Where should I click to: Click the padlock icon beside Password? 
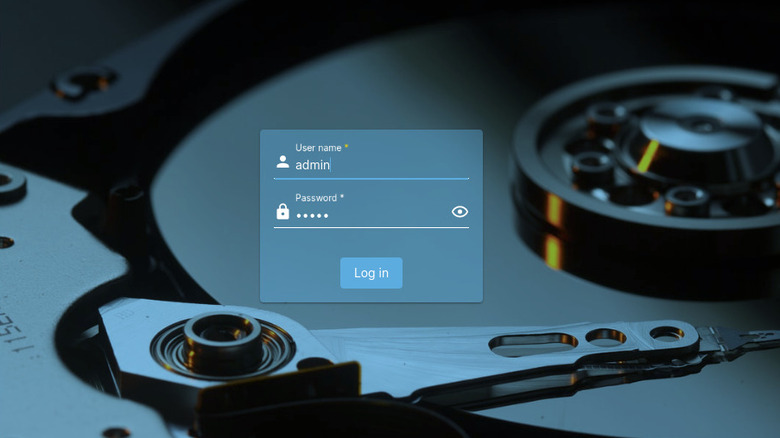click(x=283, y=212)
